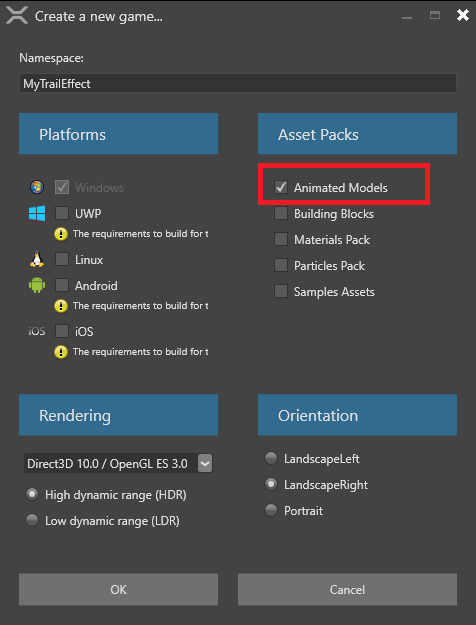This screenshot has height=625, width=476.
Task: Click the Namespace text field
Action: pyautogui.click(x=238, y=83)
